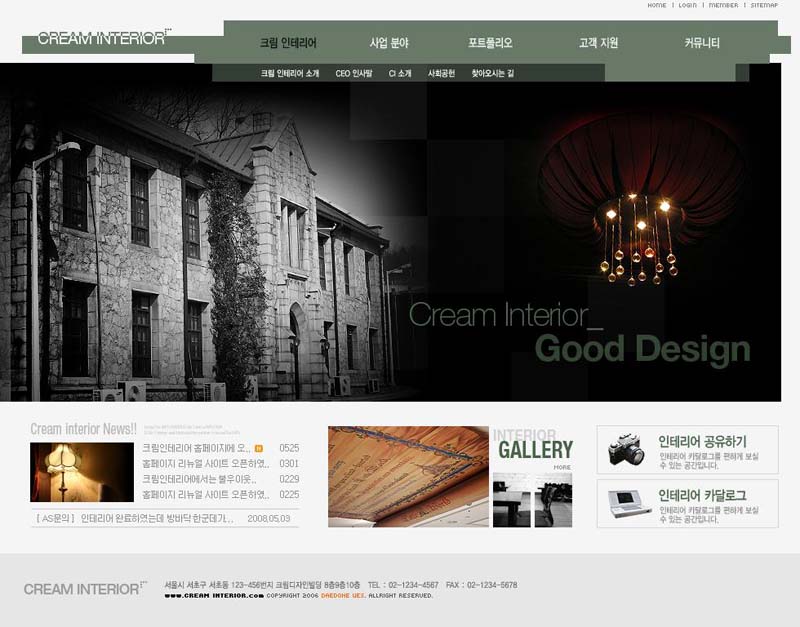Click the LOGIN link at top
The width and height of the screenshot is (800, 627).
687,5
